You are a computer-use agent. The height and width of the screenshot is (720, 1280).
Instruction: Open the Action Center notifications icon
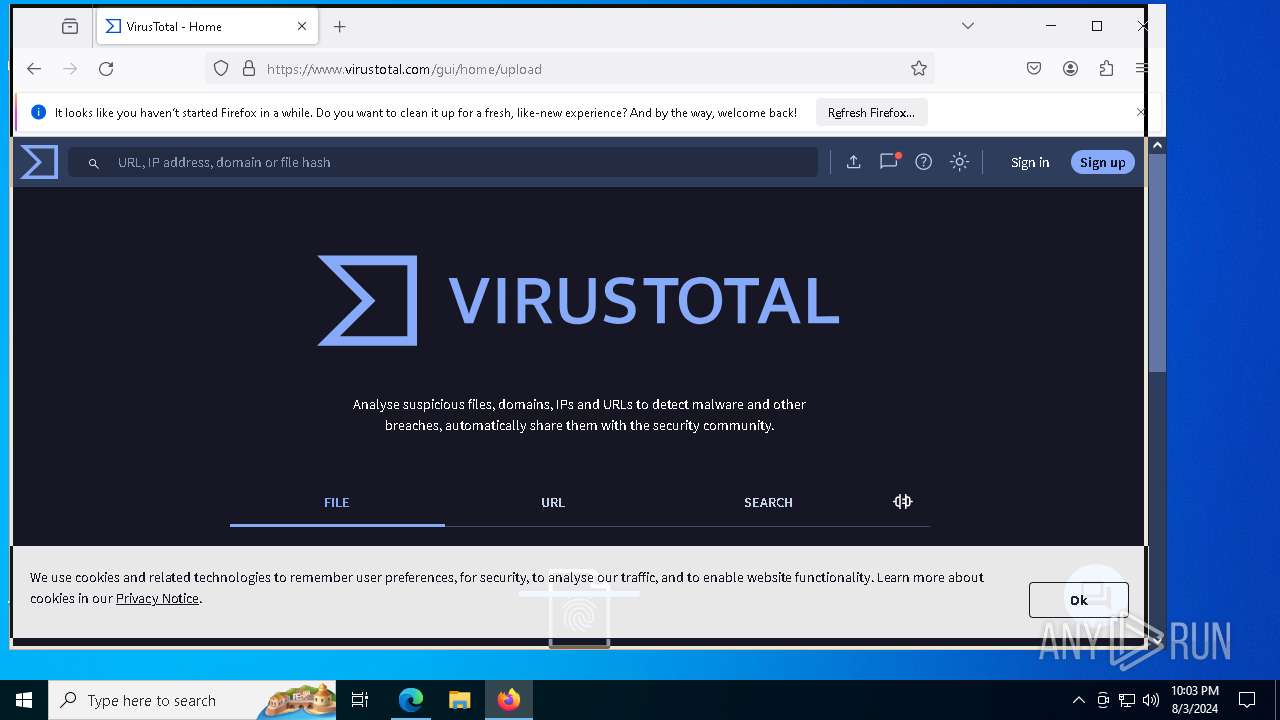1247,700
